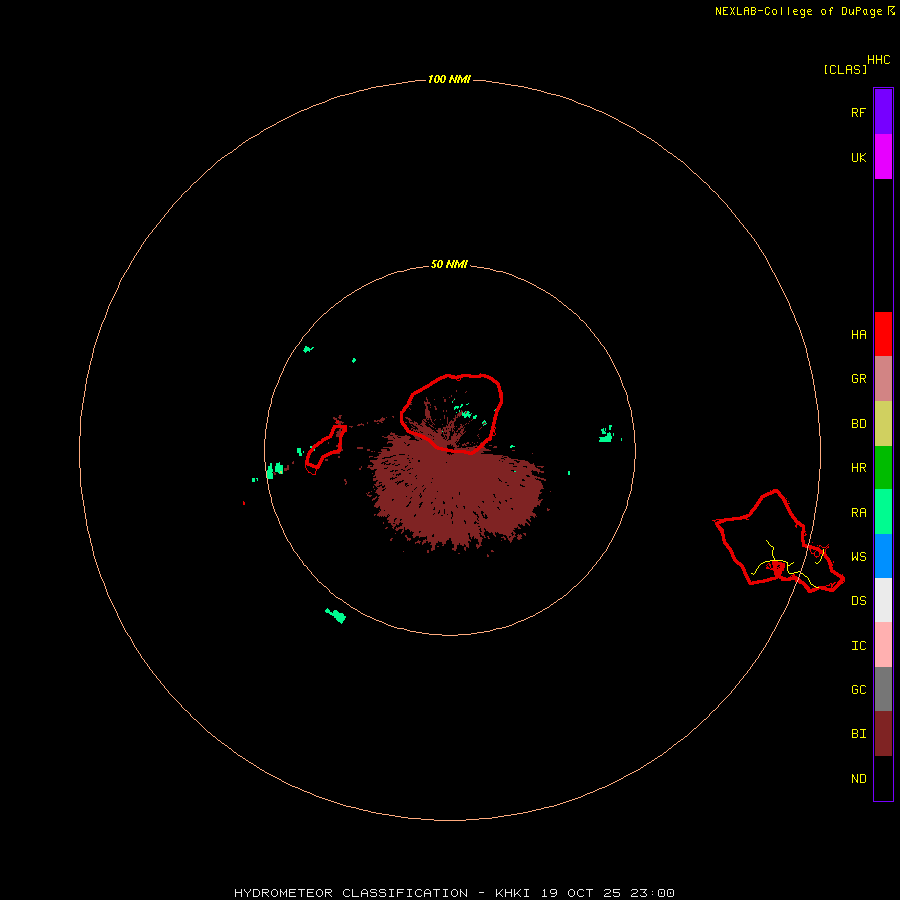Viewport: 900px width, 900px height.
Task: Click the ND legend label
Action: (858, 779)
